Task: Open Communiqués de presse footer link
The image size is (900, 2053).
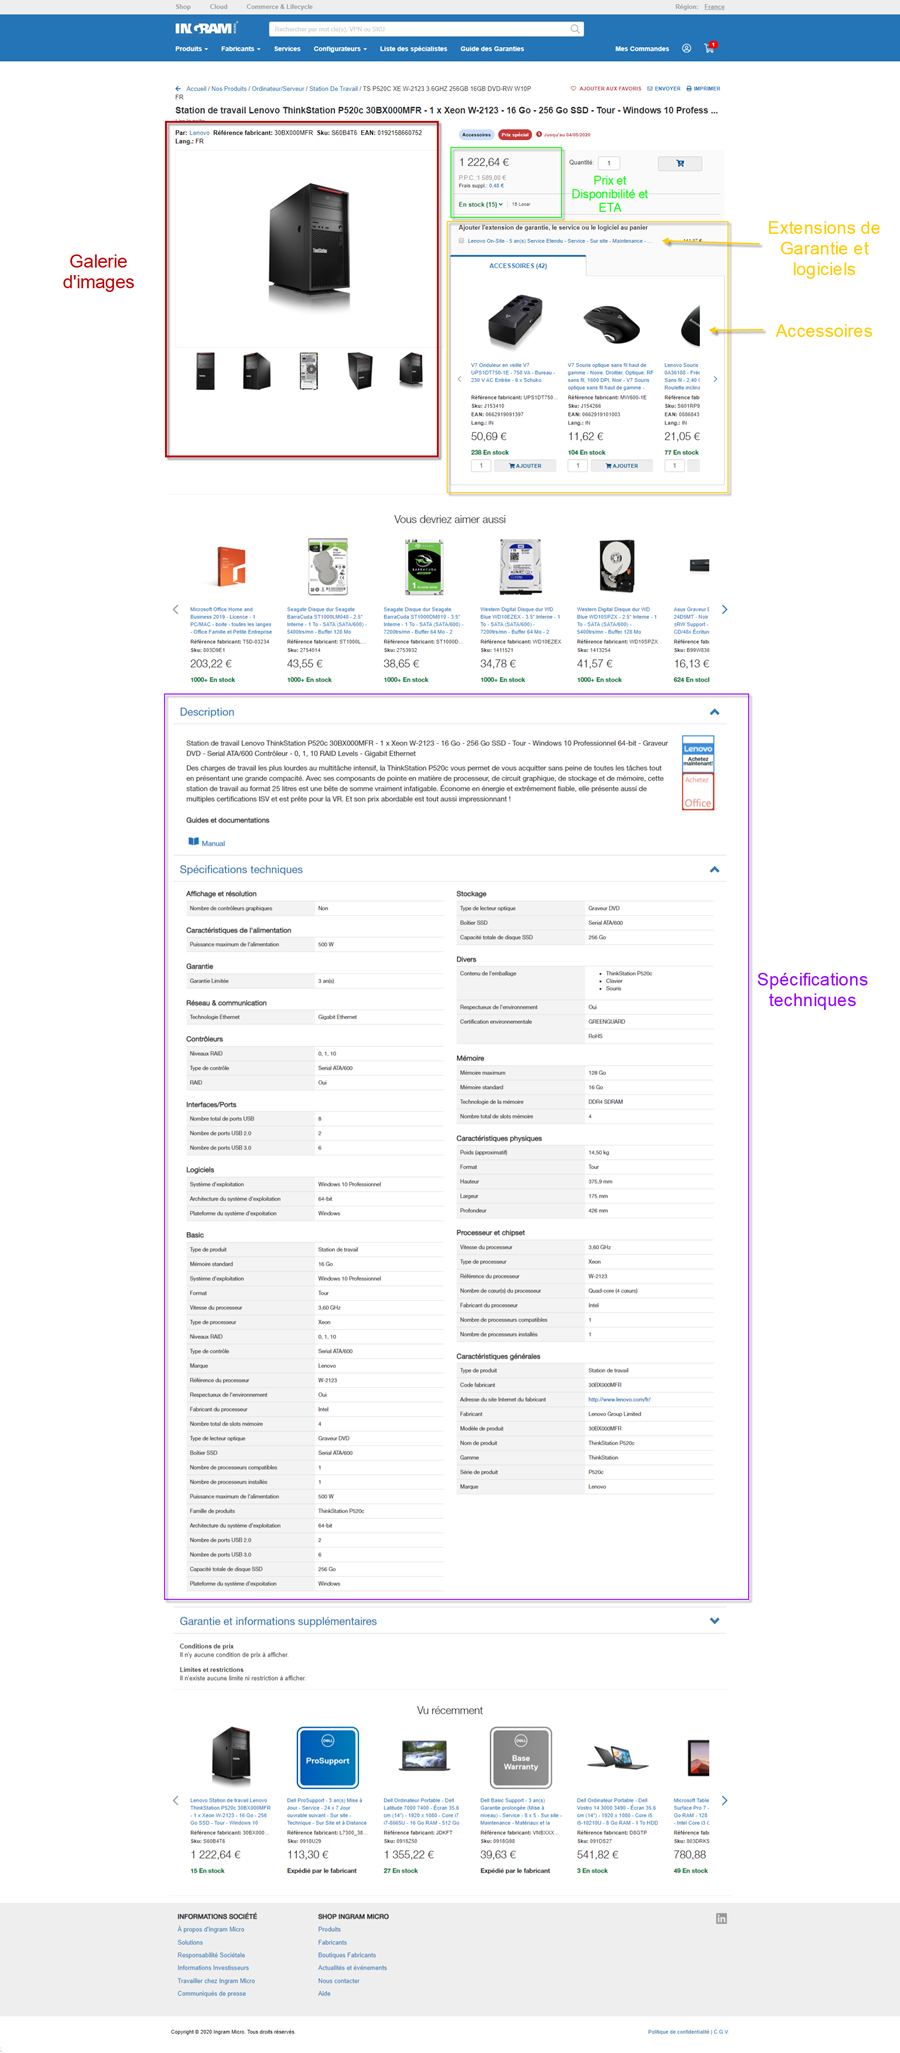Action: pos(212,1993)
